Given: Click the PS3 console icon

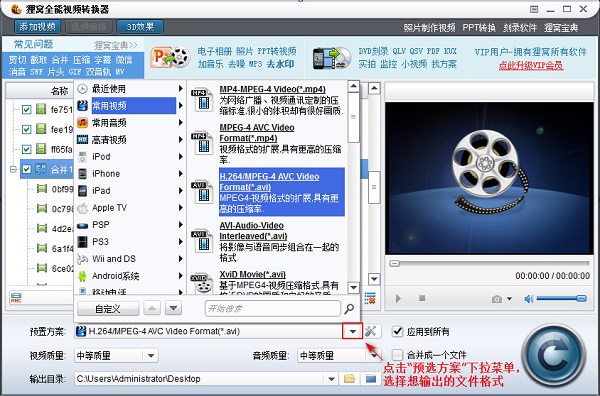Looking at the screenshot, I should [82, 242].
